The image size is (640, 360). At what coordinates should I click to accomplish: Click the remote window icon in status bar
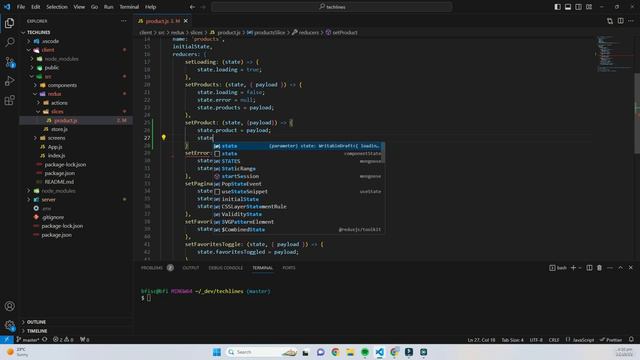tap(7, 340)
